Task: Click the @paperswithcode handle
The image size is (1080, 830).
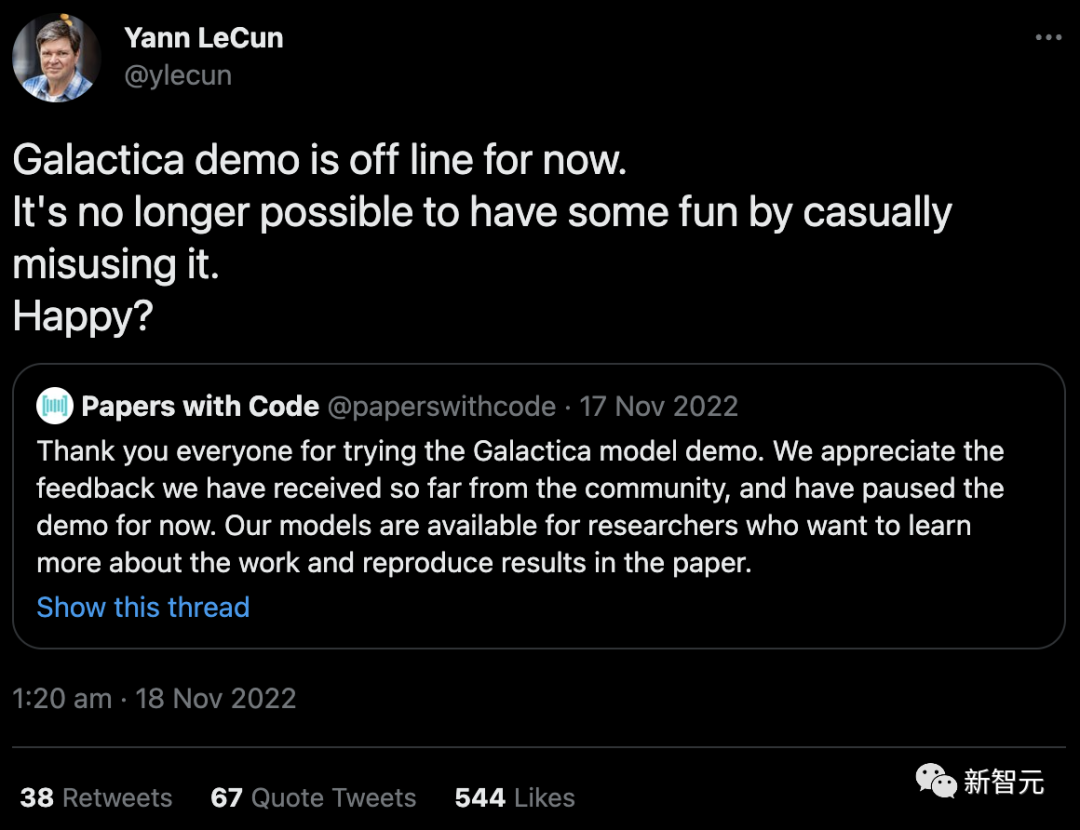Action: (x=442, y=406)
